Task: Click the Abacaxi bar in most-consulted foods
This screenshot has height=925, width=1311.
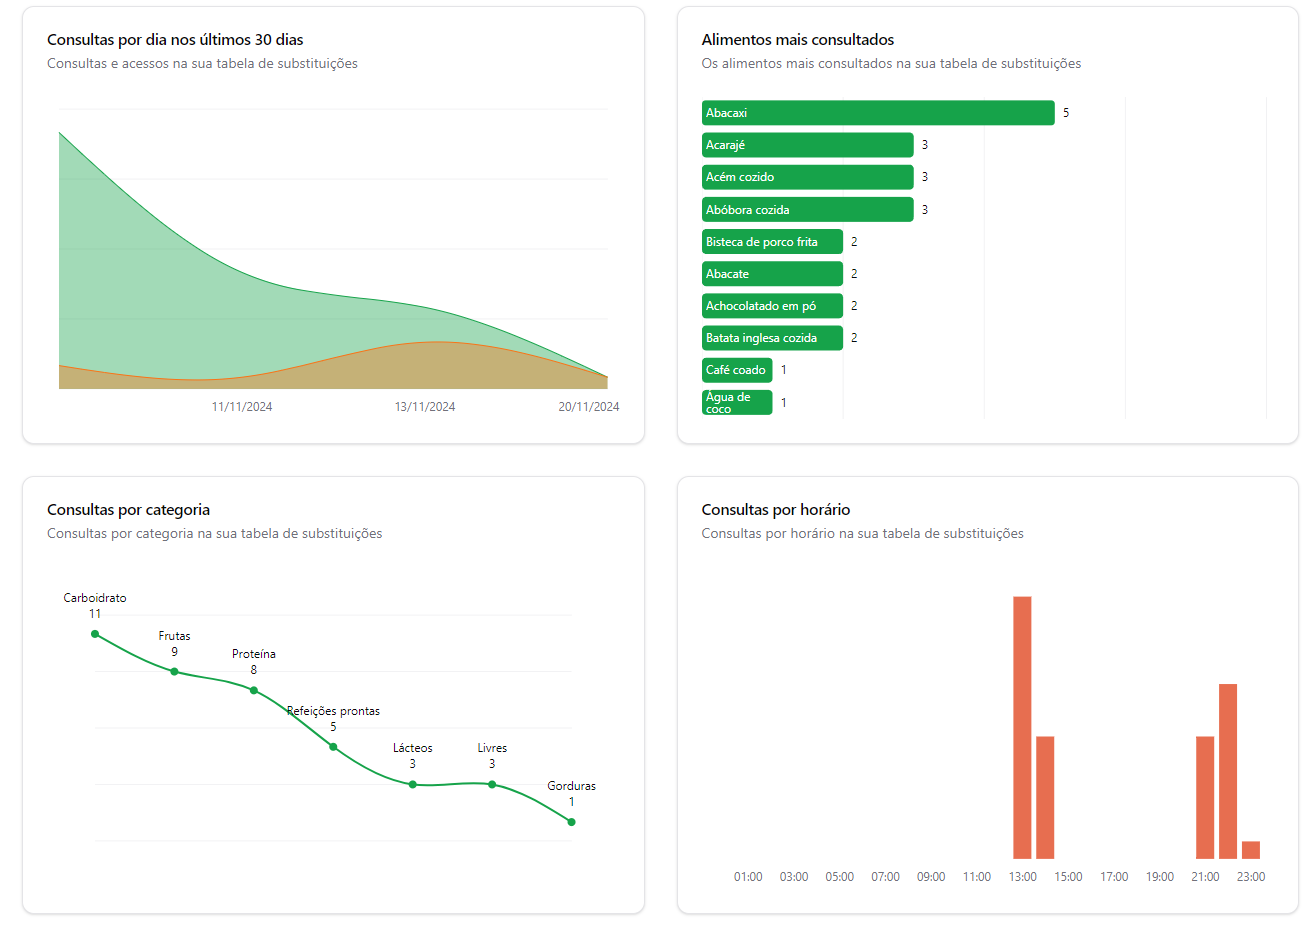Action: pos(878,113)
